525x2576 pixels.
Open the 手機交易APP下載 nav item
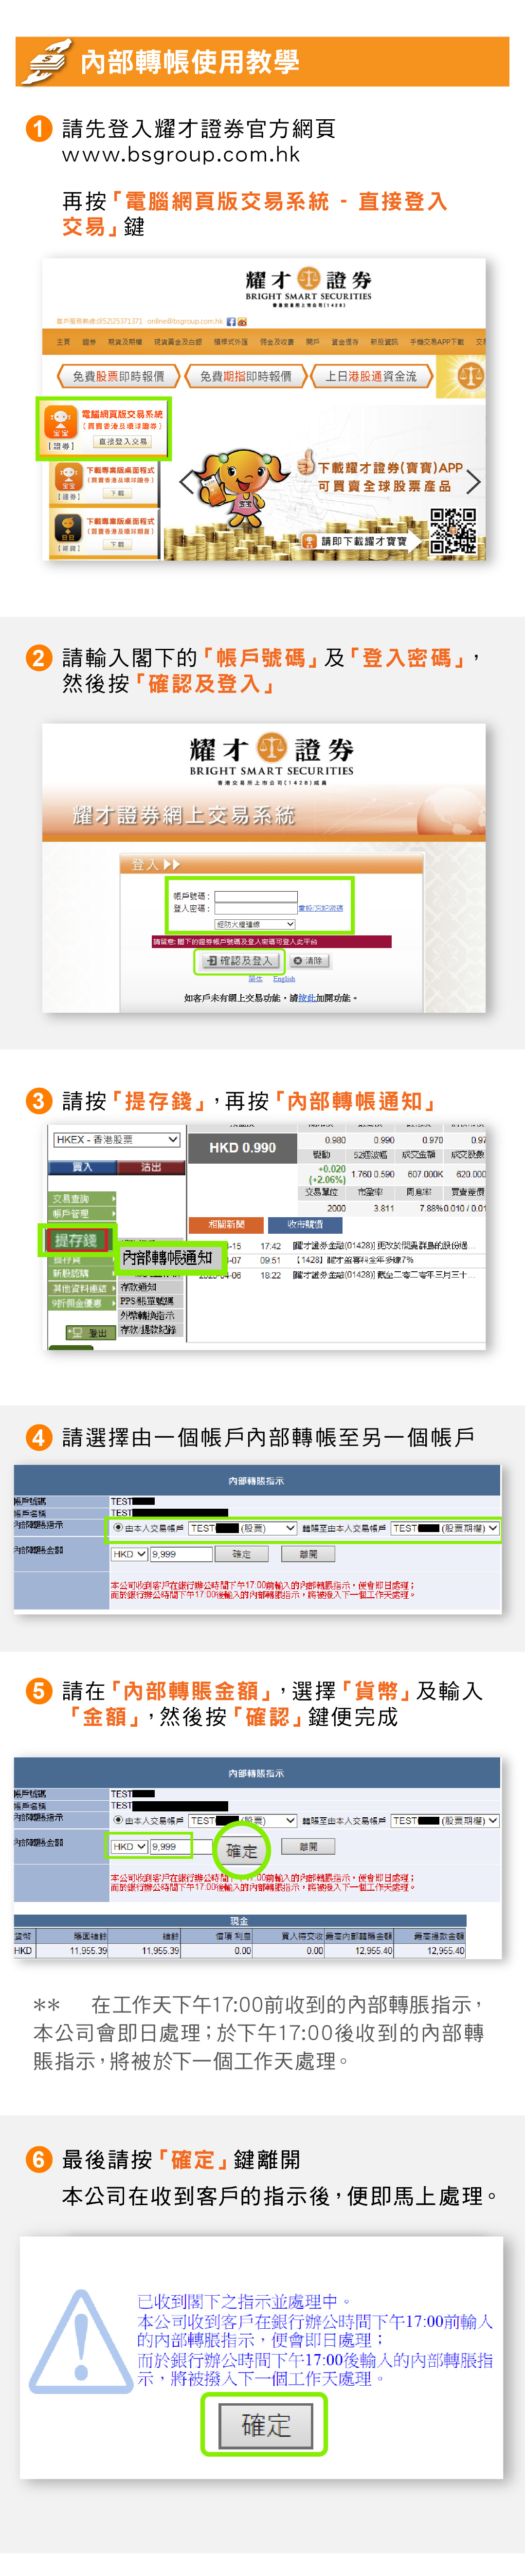tap(437, 342)
